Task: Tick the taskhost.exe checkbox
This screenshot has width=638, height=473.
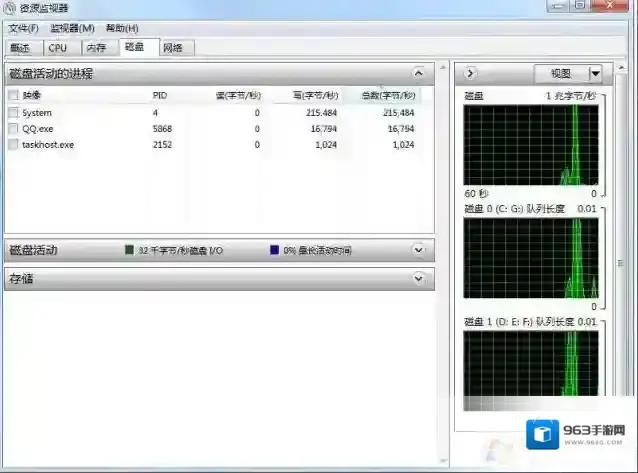Action: point(13,145)
